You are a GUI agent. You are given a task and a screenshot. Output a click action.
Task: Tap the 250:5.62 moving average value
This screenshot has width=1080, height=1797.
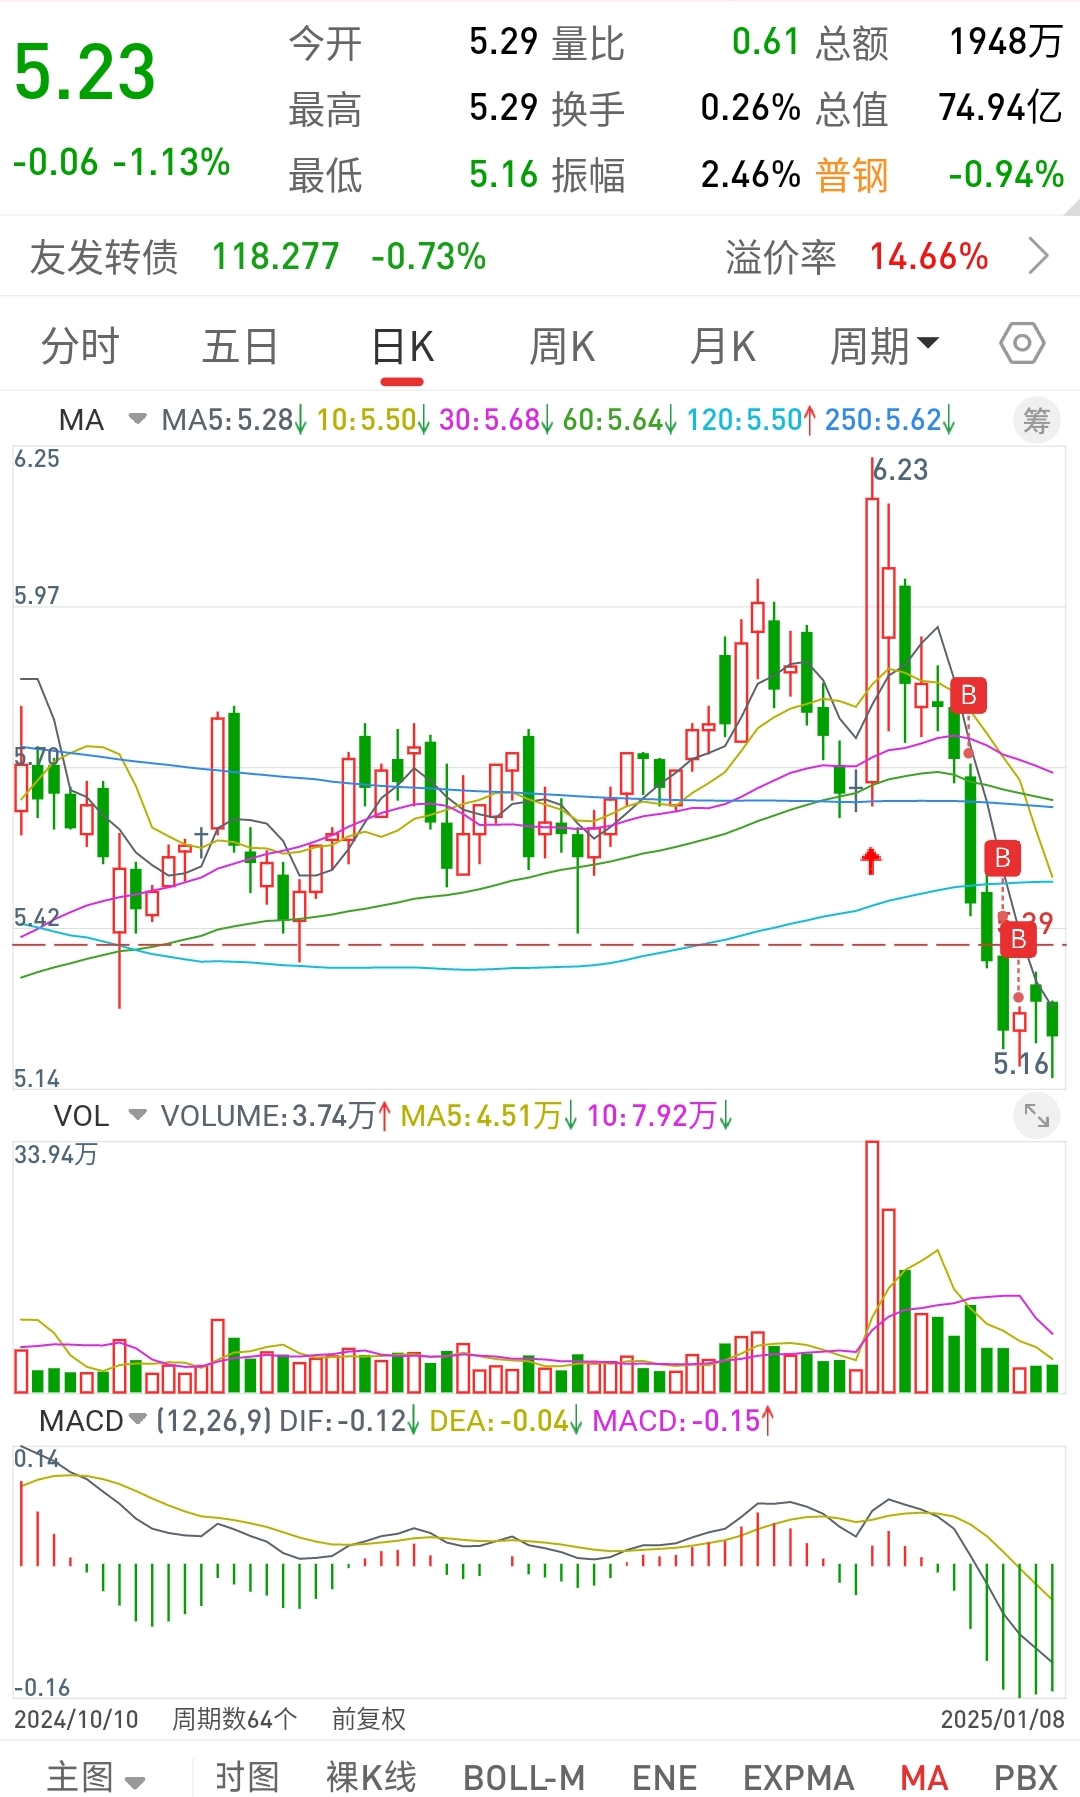tap(890, 419)
